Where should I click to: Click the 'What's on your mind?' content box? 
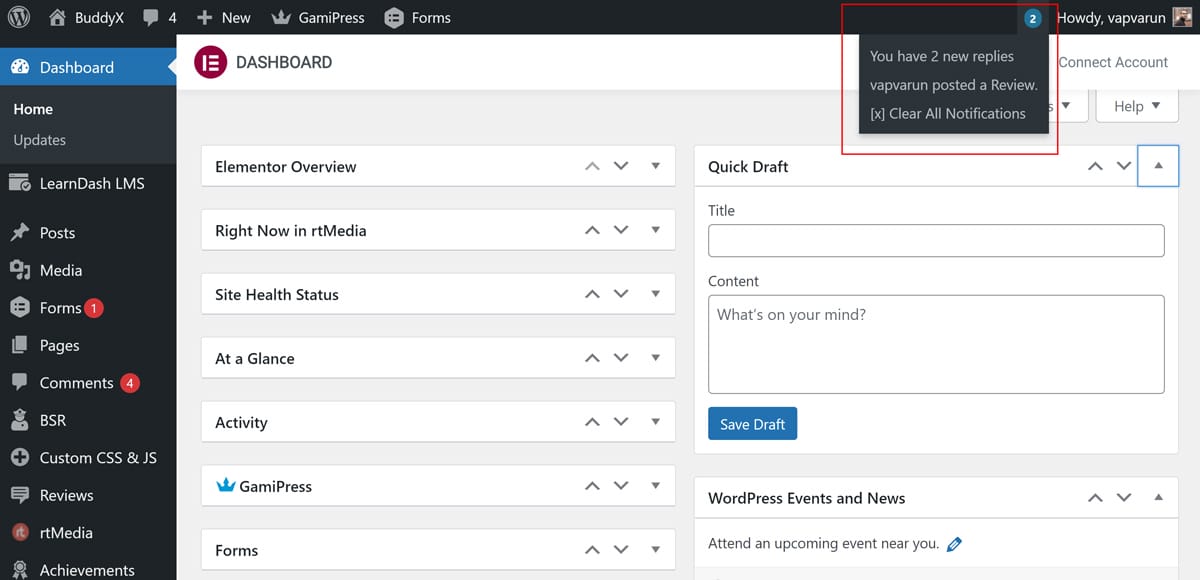point(935,343)
